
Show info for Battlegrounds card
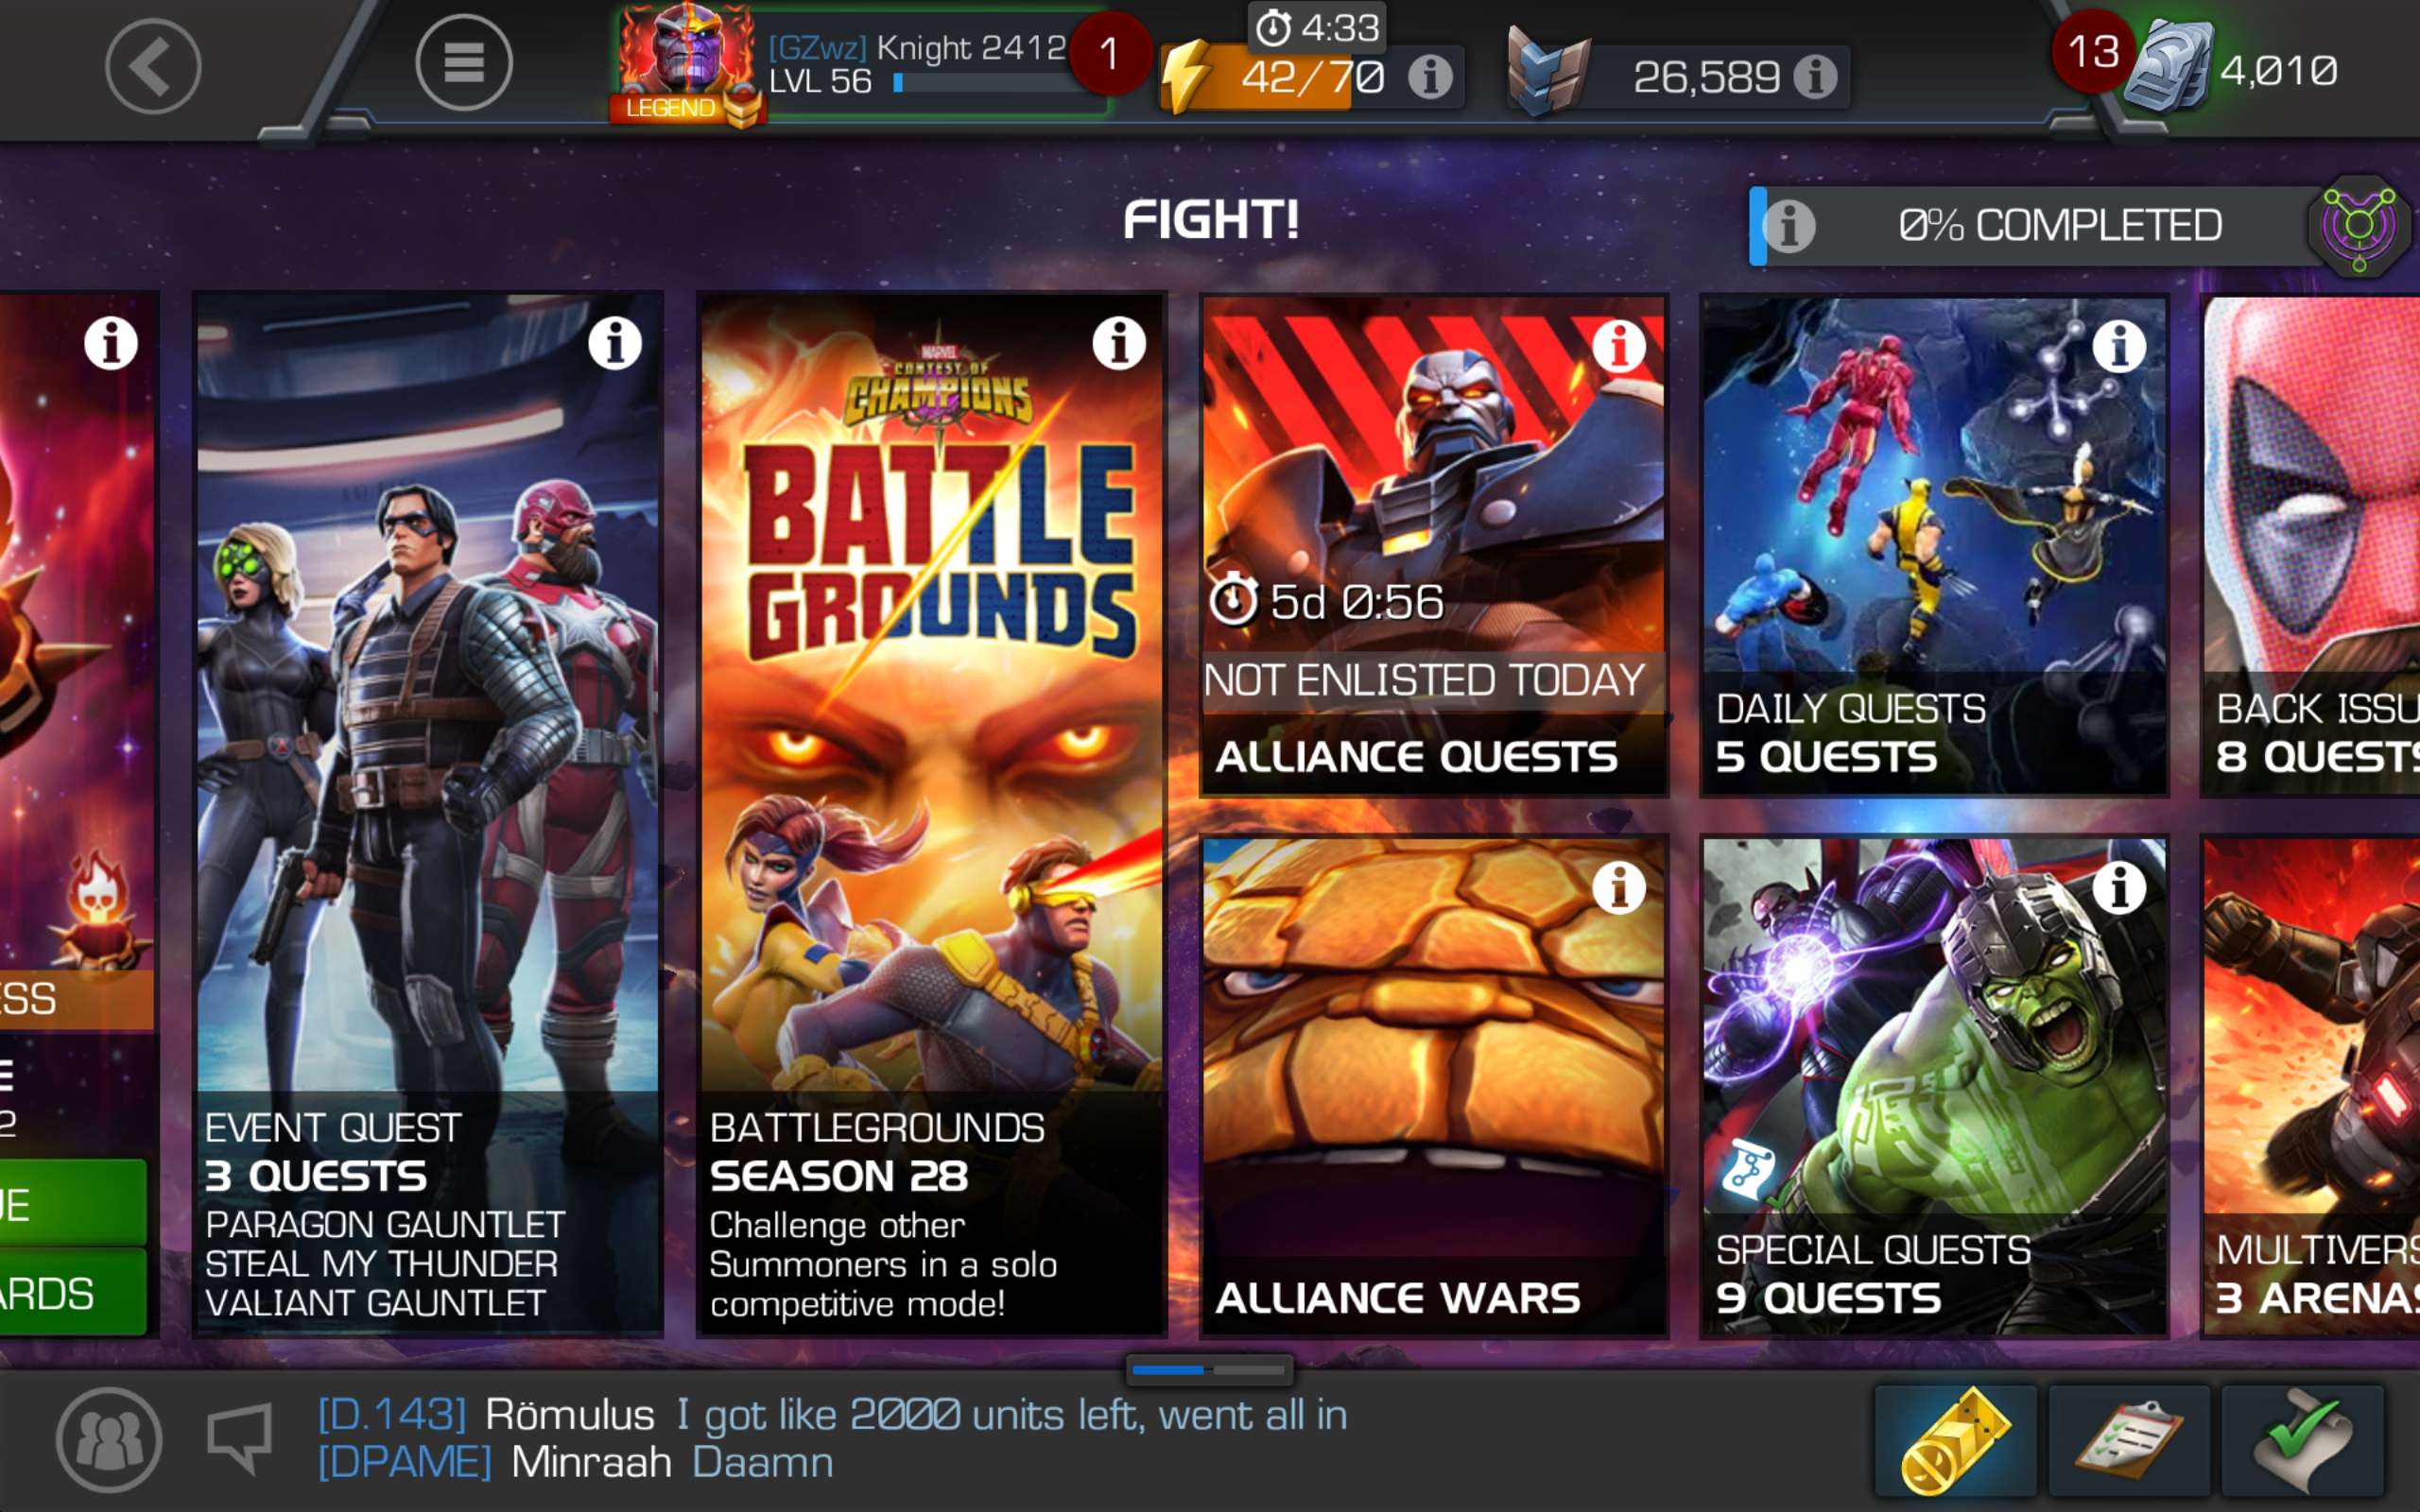[x=1118, y=344]
